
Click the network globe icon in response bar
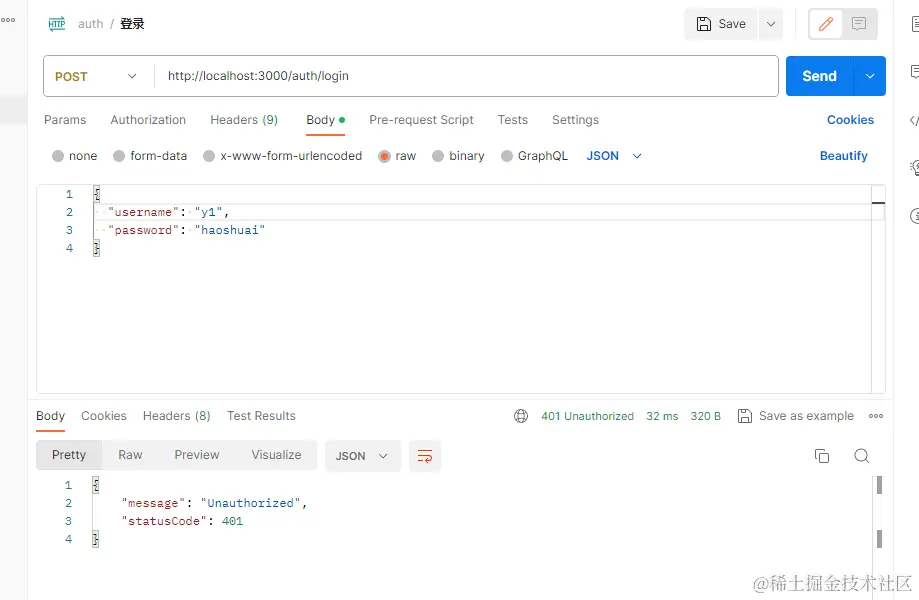(520, 416)
